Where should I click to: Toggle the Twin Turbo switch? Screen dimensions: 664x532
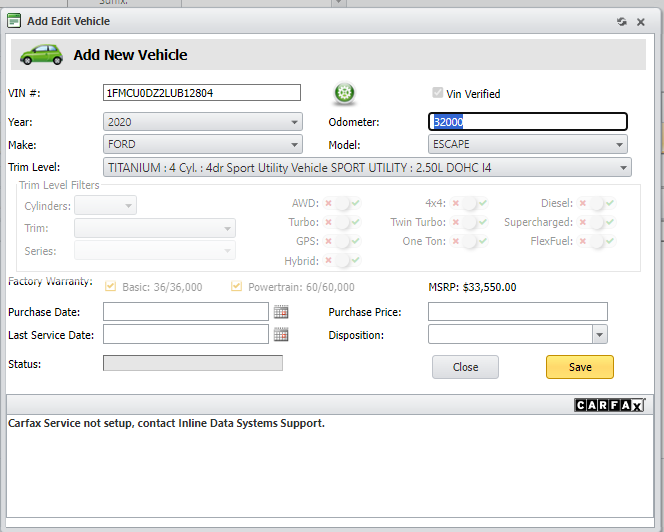[x=469, y=222]
